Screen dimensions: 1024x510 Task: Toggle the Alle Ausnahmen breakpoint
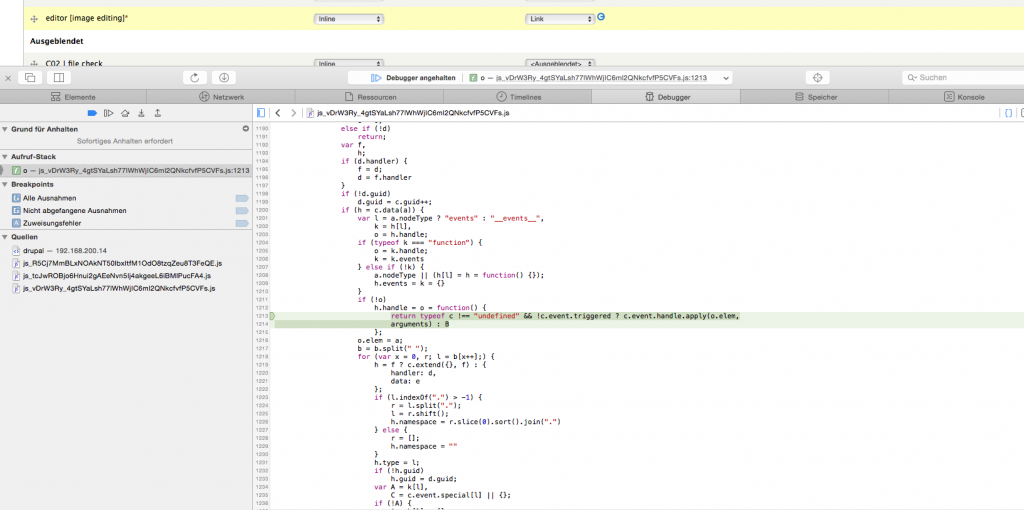point(241,198)
